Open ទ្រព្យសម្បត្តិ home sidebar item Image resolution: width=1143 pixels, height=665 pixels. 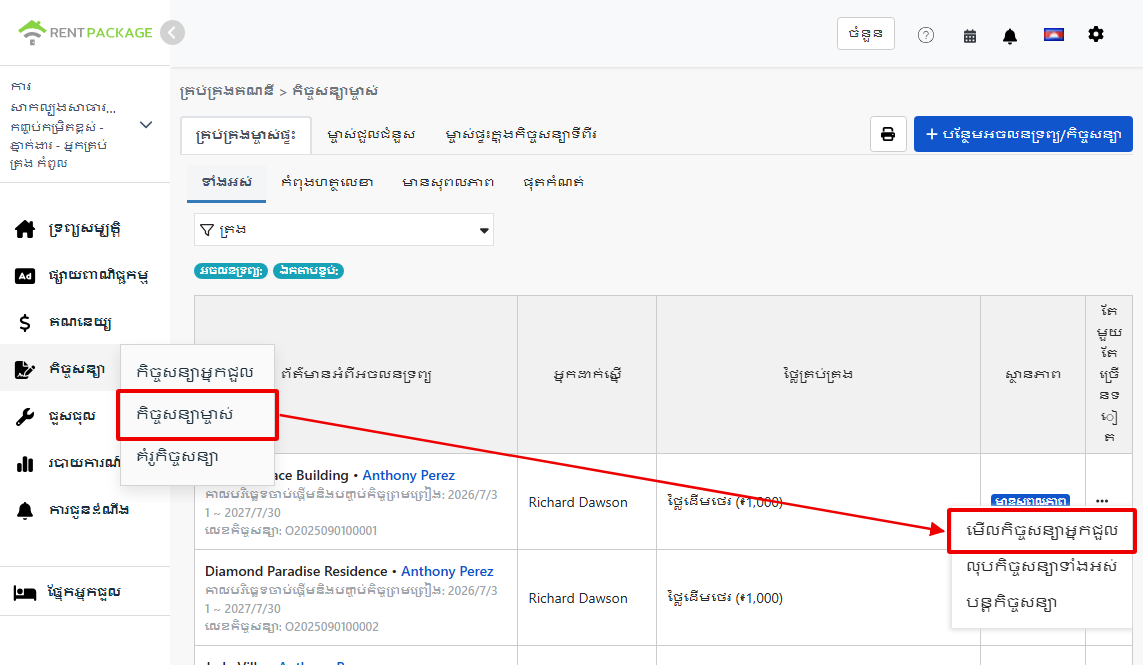(85, 229)
